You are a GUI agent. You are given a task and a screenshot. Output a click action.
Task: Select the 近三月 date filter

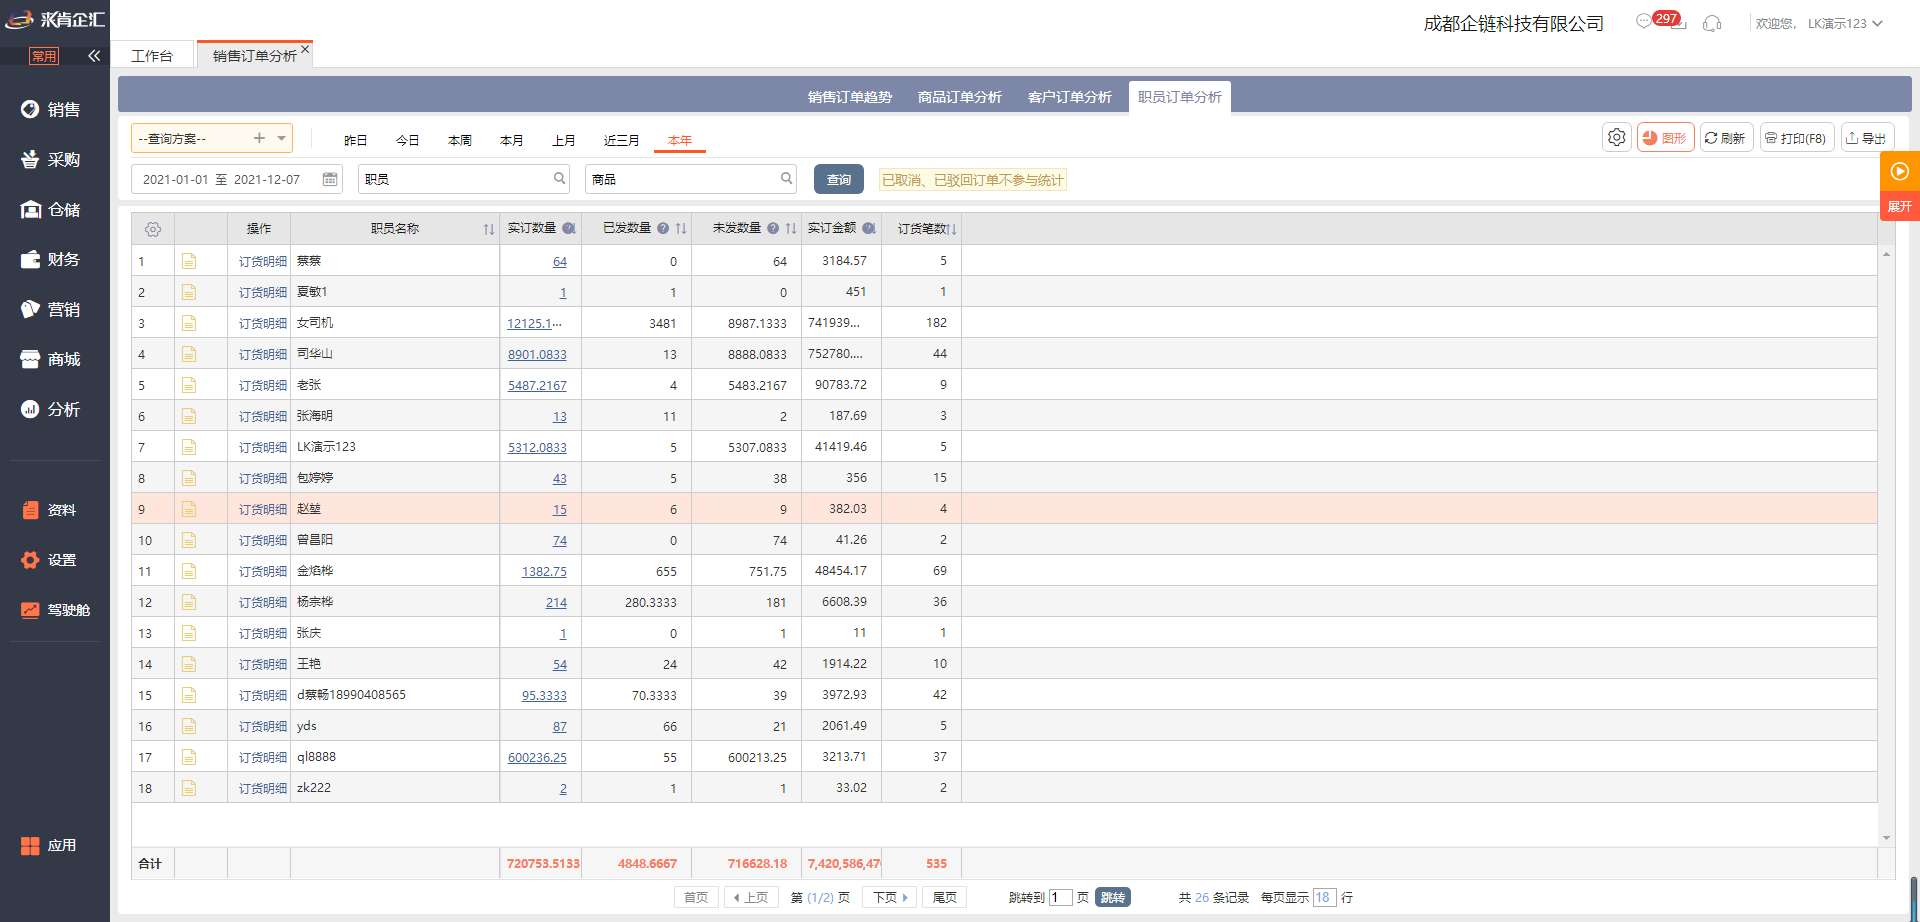point(621,140)
